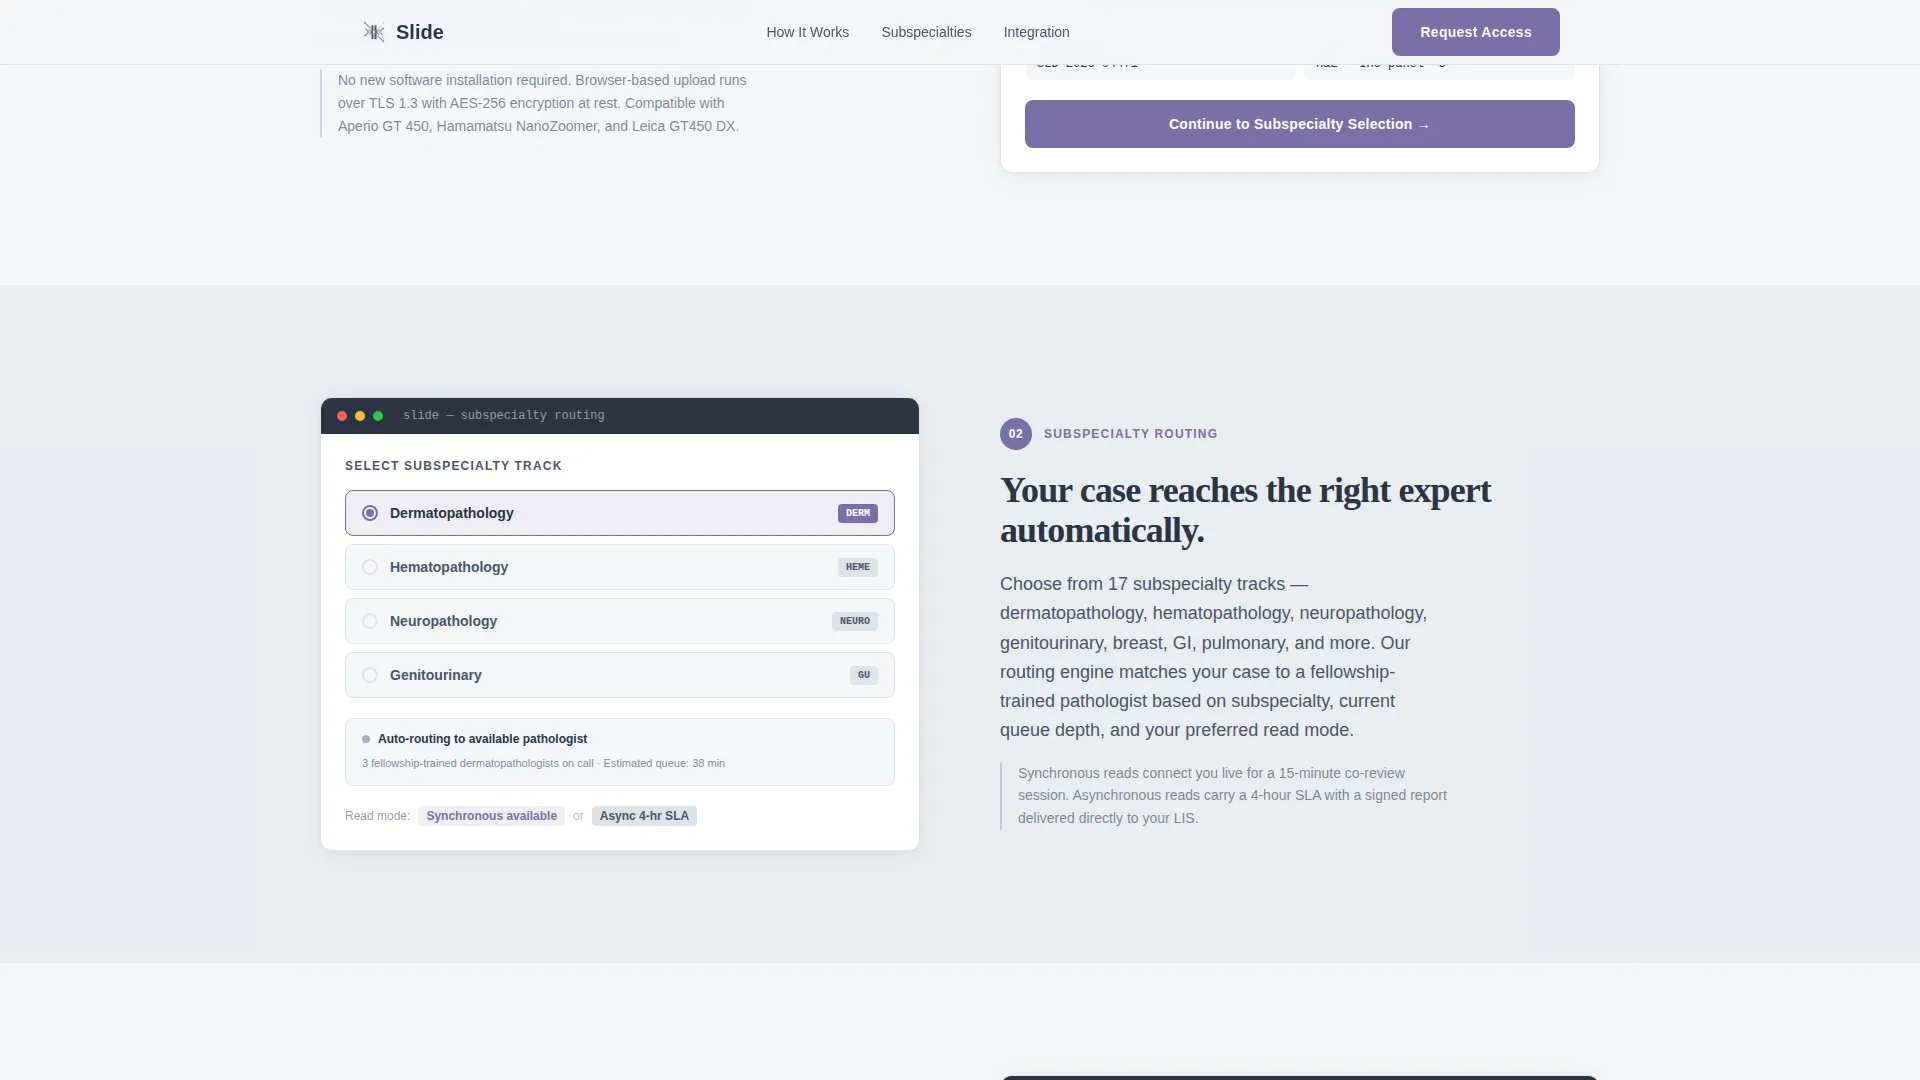The width and height of the screenshot is (1920, 1080).
Task: Select Synchronous available read mode
Action: pos(491,816)
